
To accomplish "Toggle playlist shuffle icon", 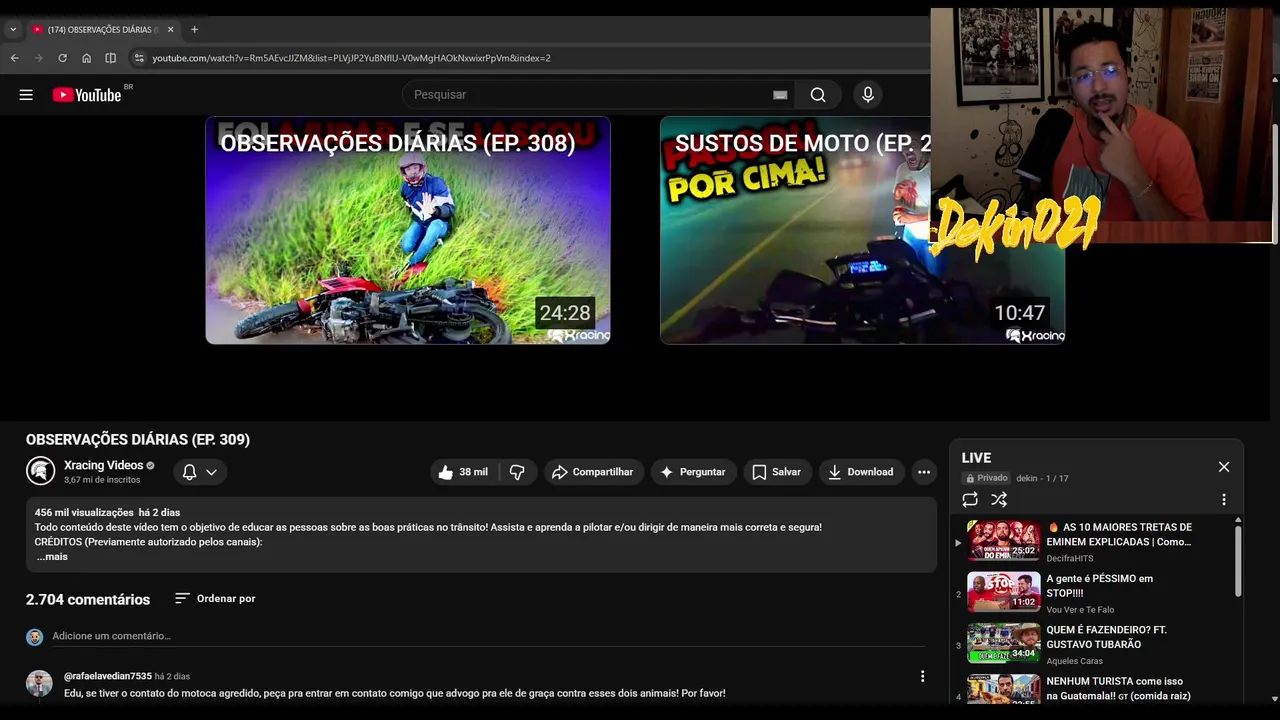I will [x=999, y=500].
